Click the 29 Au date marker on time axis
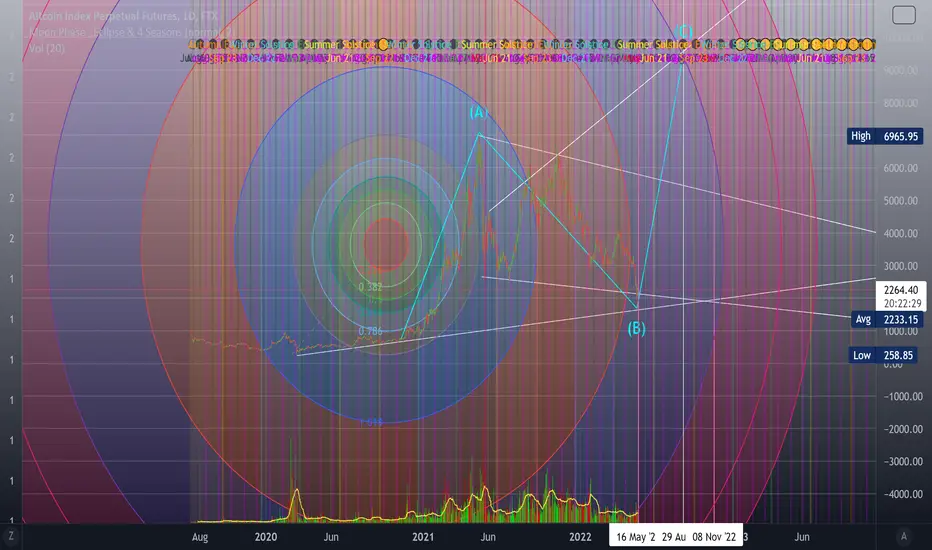The width and height of the screenshot is (932, 550). coord(674,537)
